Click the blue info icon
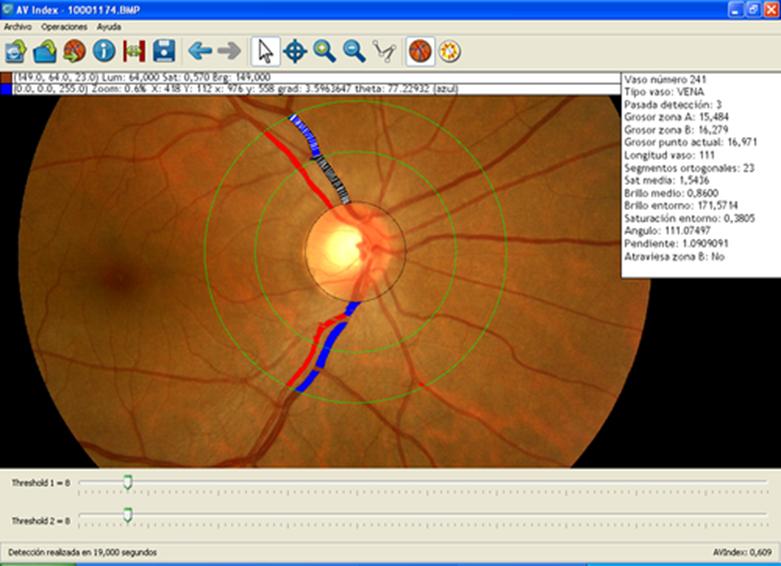Viewport: 781px width, 566px height. coord(103,50)
